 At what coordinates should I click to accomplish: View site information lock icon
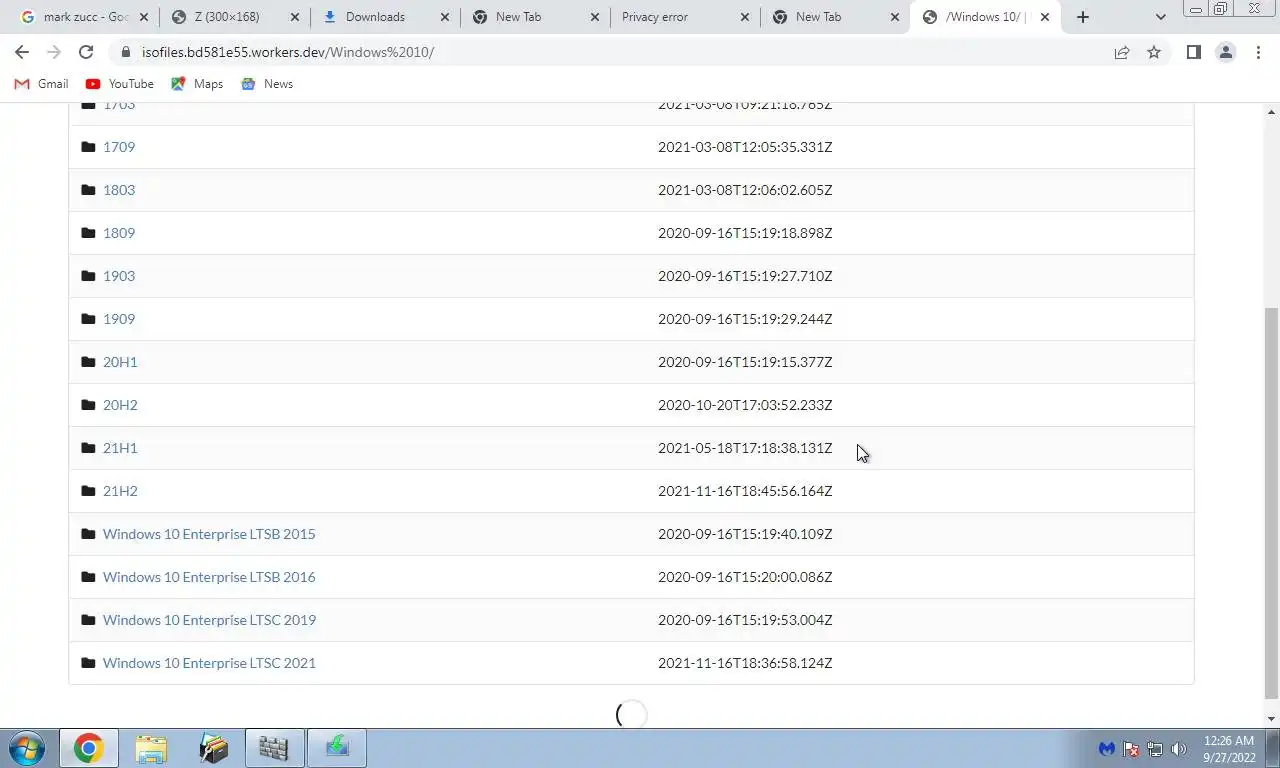tap(126, 52)
